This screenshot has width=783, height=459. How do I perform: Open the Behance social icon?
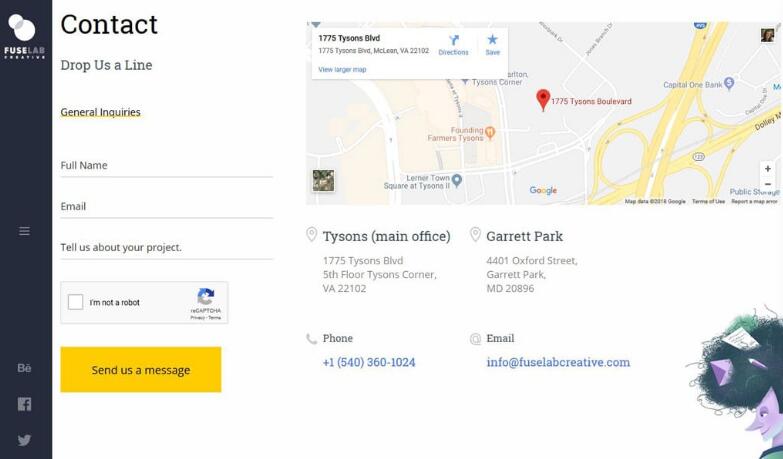[24, 368]
